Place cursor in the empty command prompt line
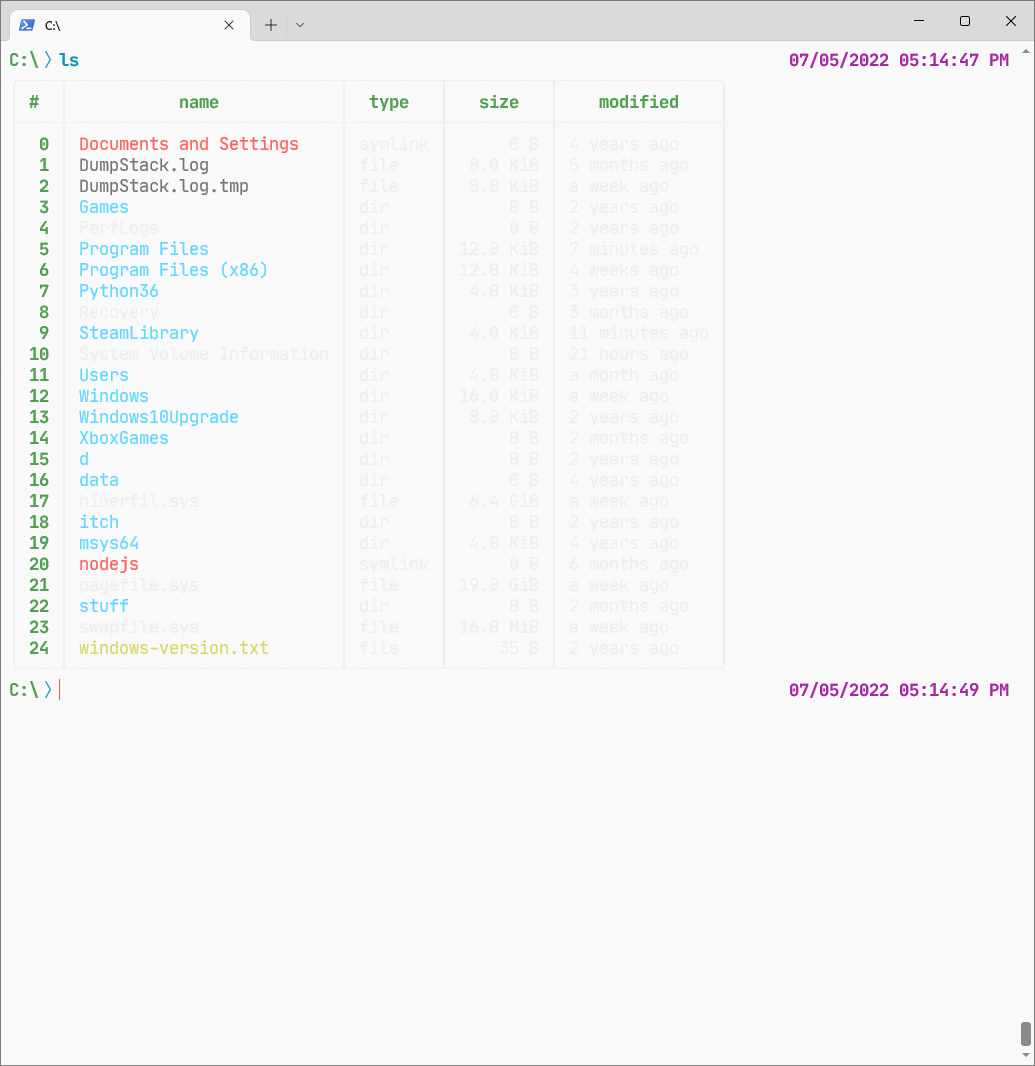This screenshot has height=1066, width=1035. pos(58,690)
